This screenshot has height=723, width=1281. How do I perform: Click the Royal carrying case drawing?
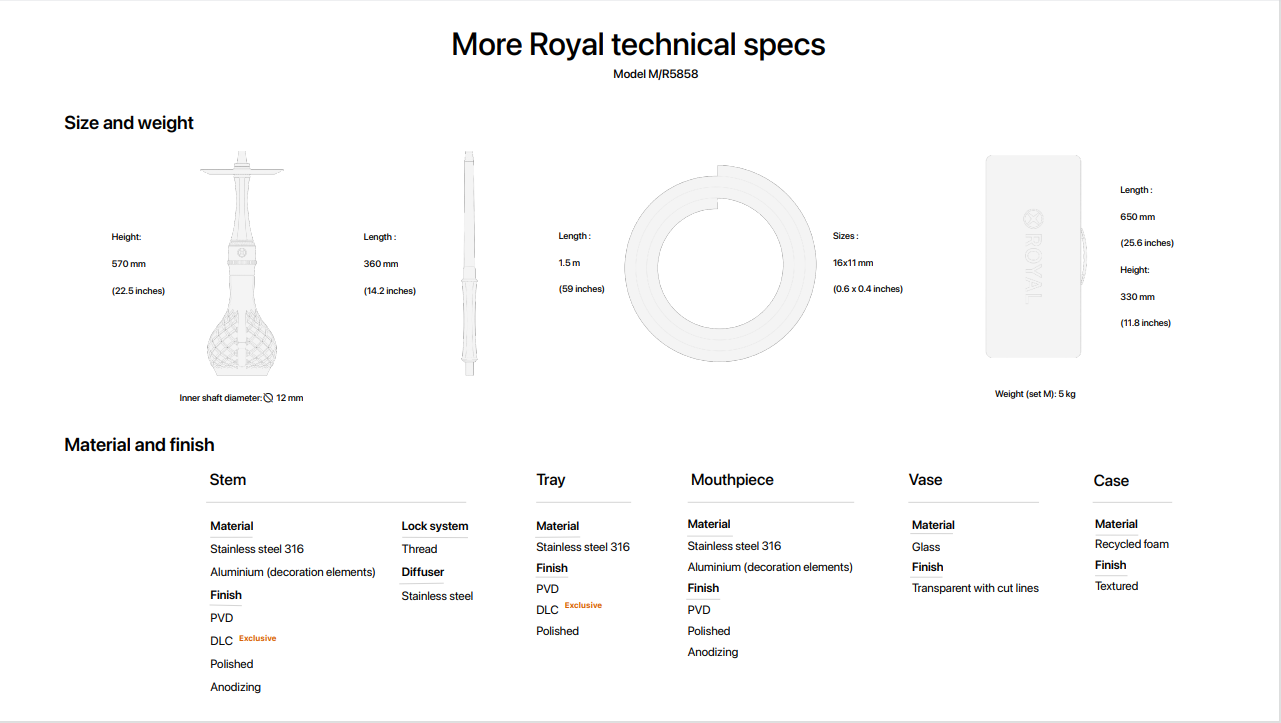click(x=1036, y=256)
